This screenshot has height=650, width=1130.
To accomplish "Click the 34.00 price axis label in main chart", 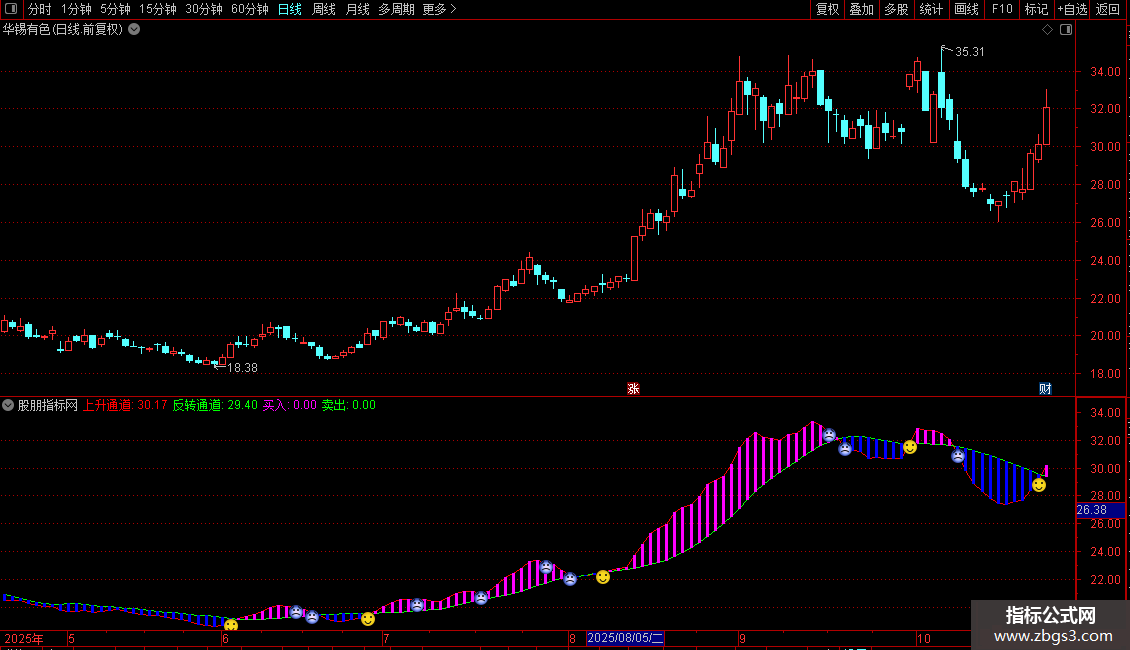I will 1105,71.
